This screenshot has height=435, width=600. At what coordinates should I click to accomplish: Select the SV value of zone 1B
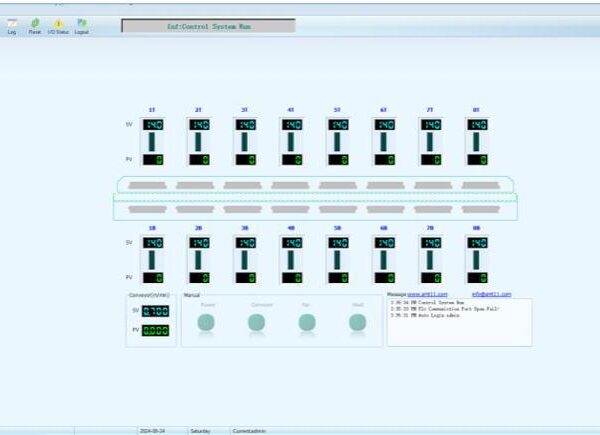coord(153,243)
